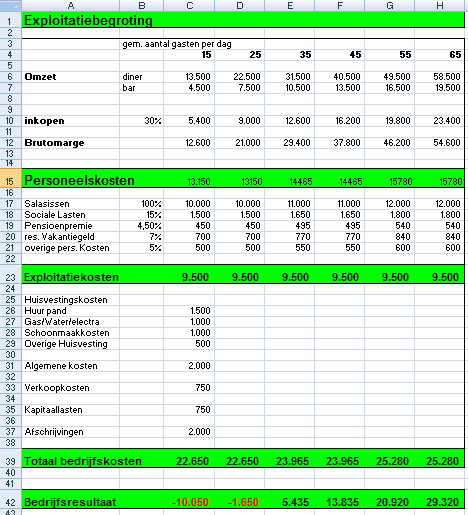
Task: Click the Personeelskosten heading cell
Action: pos(71,179)
